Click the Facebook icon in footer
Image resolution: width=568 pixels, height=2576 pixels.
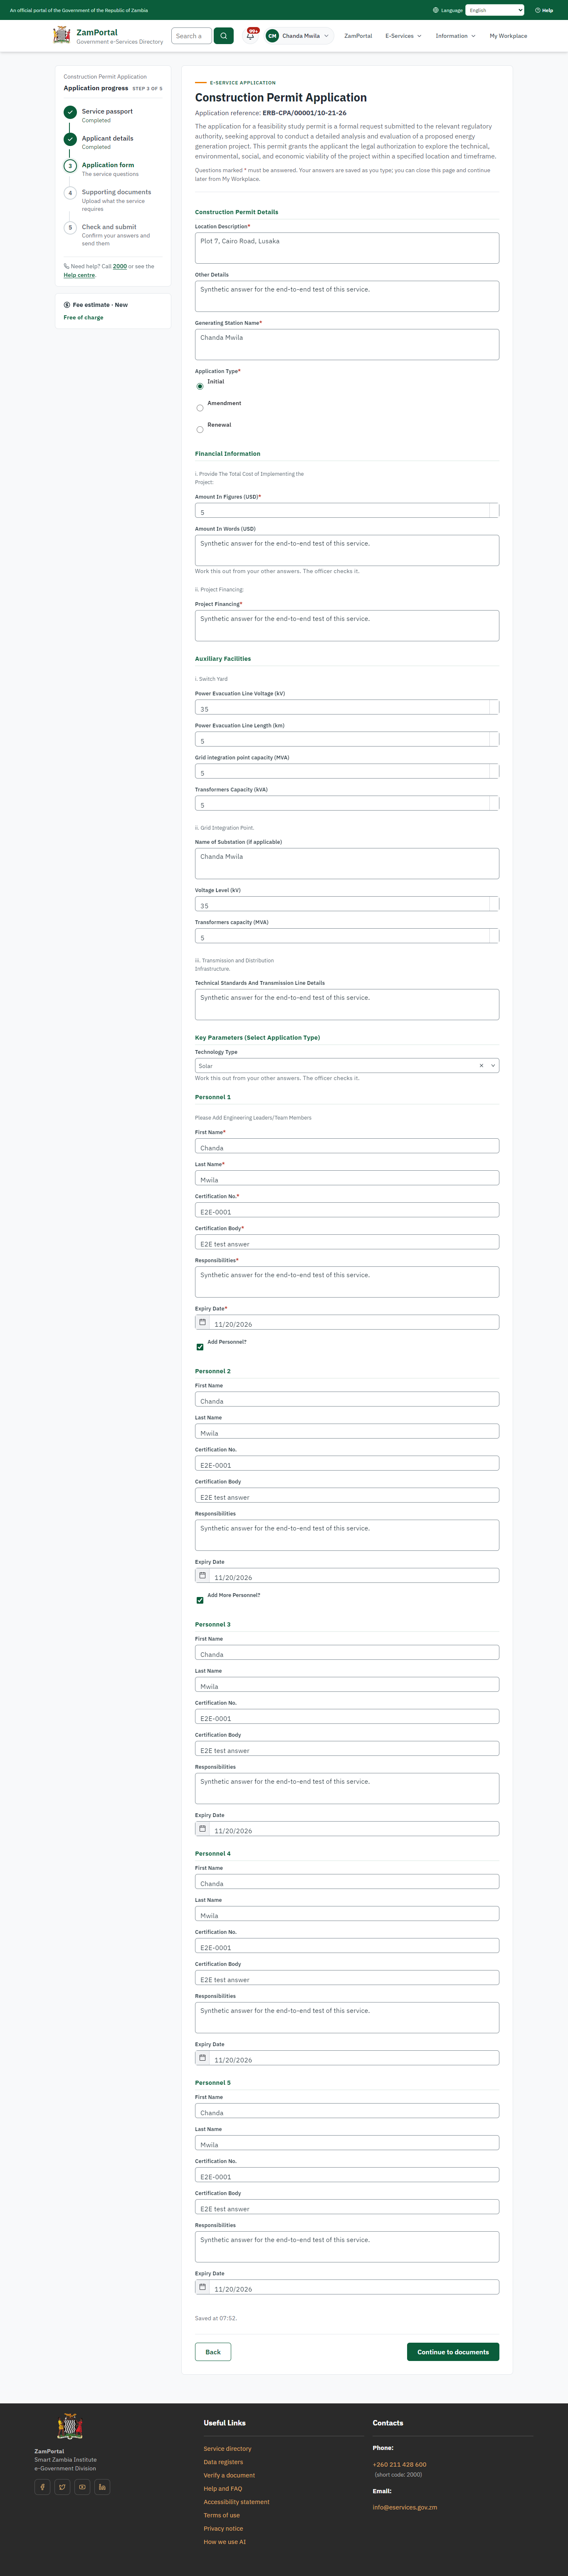coord(43,2487)
